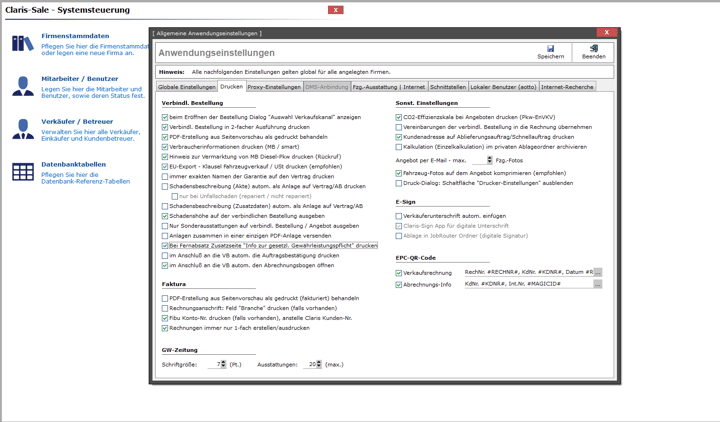Open Fzg.-Ausstattung | Internet tab
Screen dimensions: 720x422
(388, 87)
